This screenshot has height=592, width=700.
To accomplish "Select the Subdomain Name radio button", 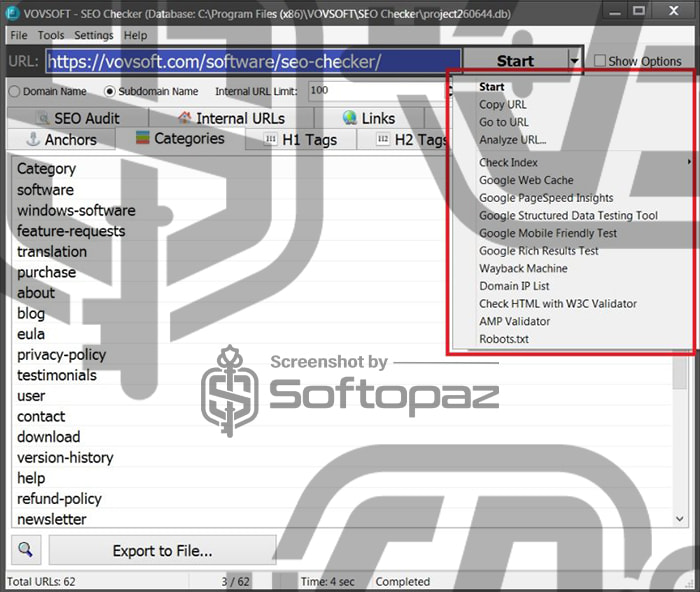I will (109, 91).
